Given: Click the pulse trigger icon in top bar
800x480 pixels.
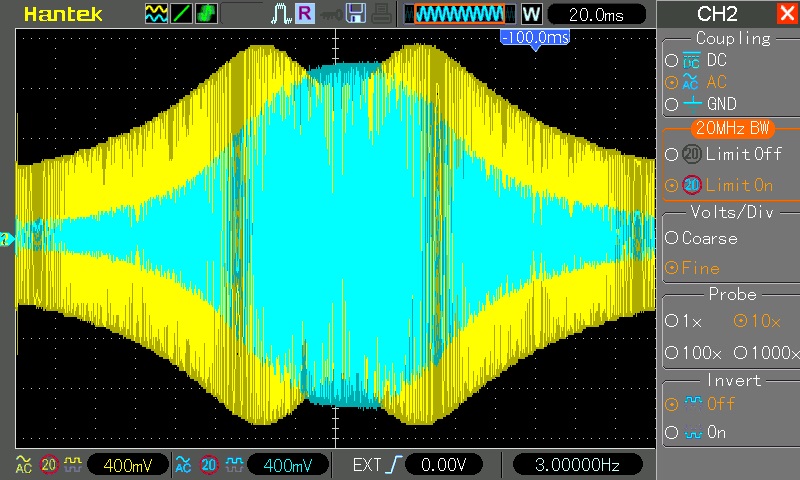Looking at the screenshot, I should pos(281,14).
